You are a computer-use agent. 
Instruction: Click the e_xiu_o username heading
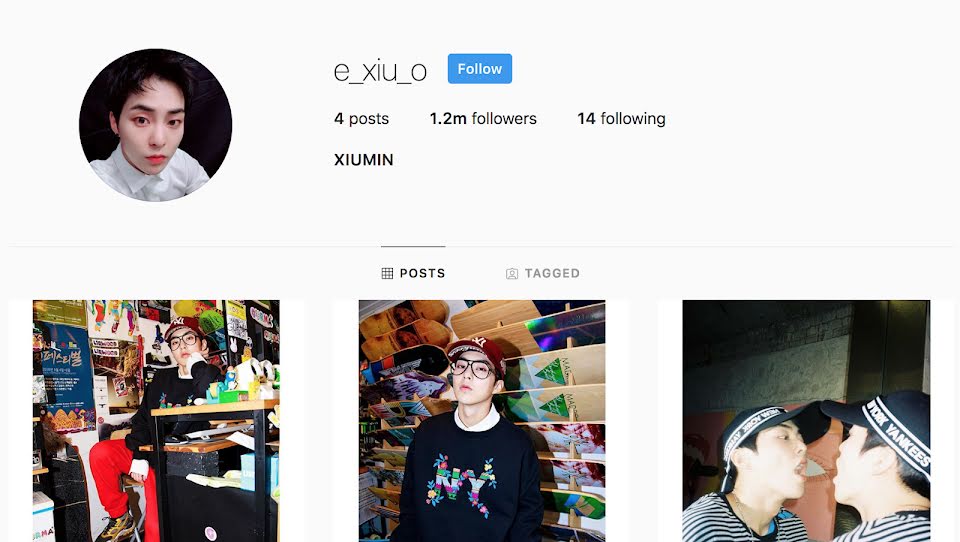pyautogui.click(x=380, y=71)
